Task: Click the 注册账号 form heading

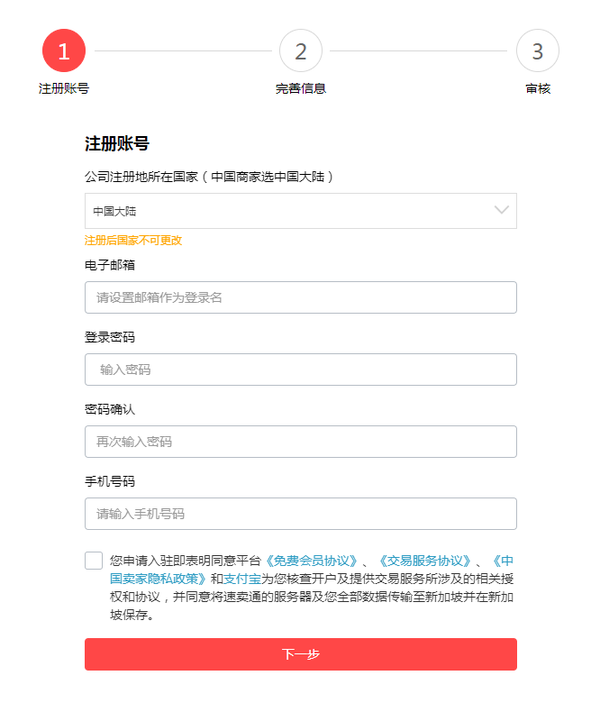Action: pyautogui.click(x=117, y=143)
